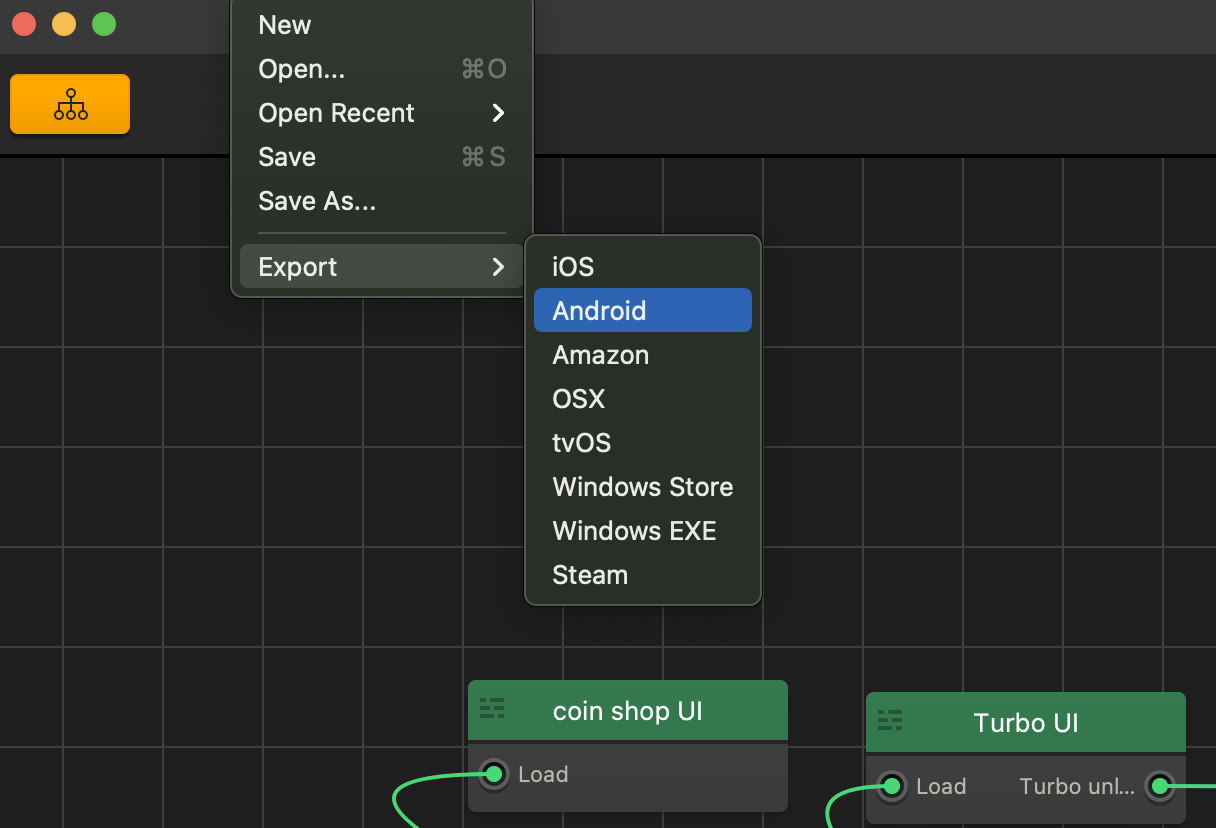Viewport: 1216px width, 828px height.
Task: Click the list icon on Turbo UI node
Action: click(x=890, y=721)
